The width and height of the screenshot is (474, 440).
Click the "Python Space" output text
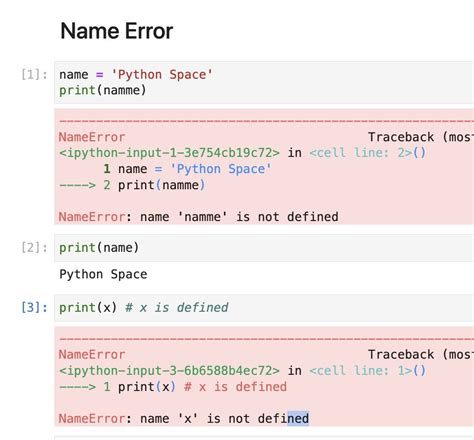pyautogui.click(x=103, y=274)
